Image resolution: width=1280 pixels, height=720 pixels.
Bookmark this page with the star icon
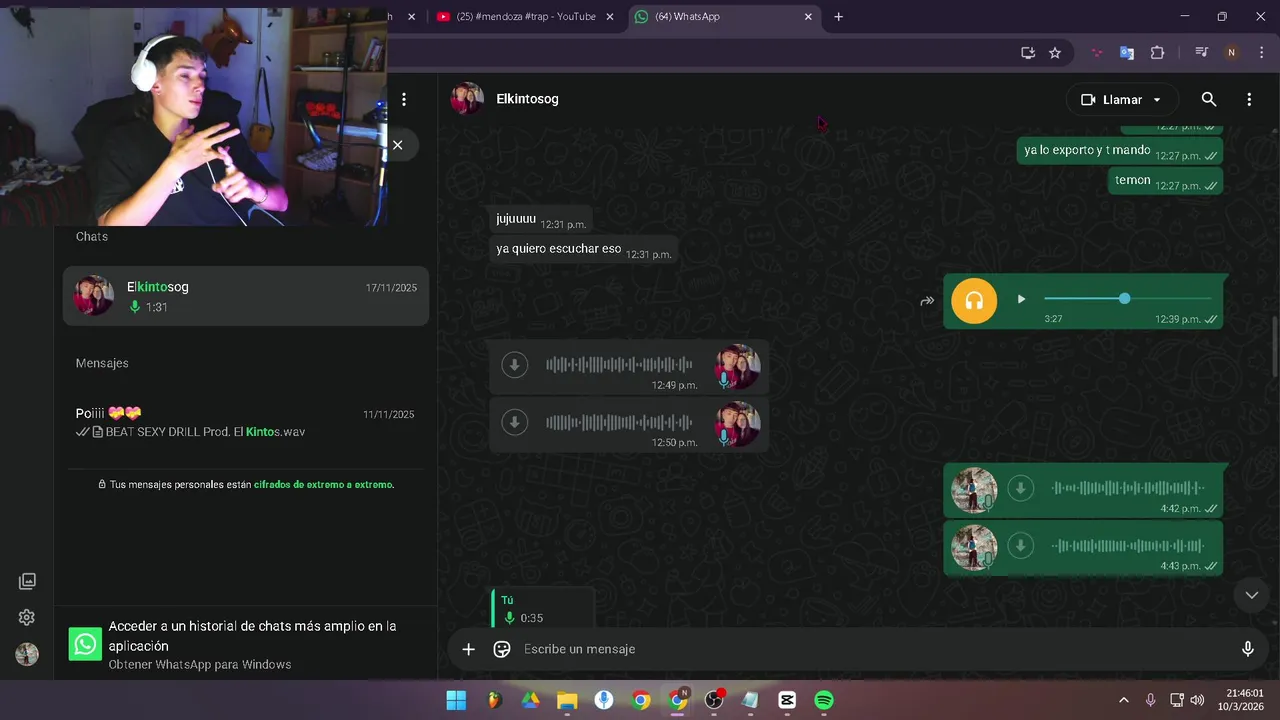1055,53
